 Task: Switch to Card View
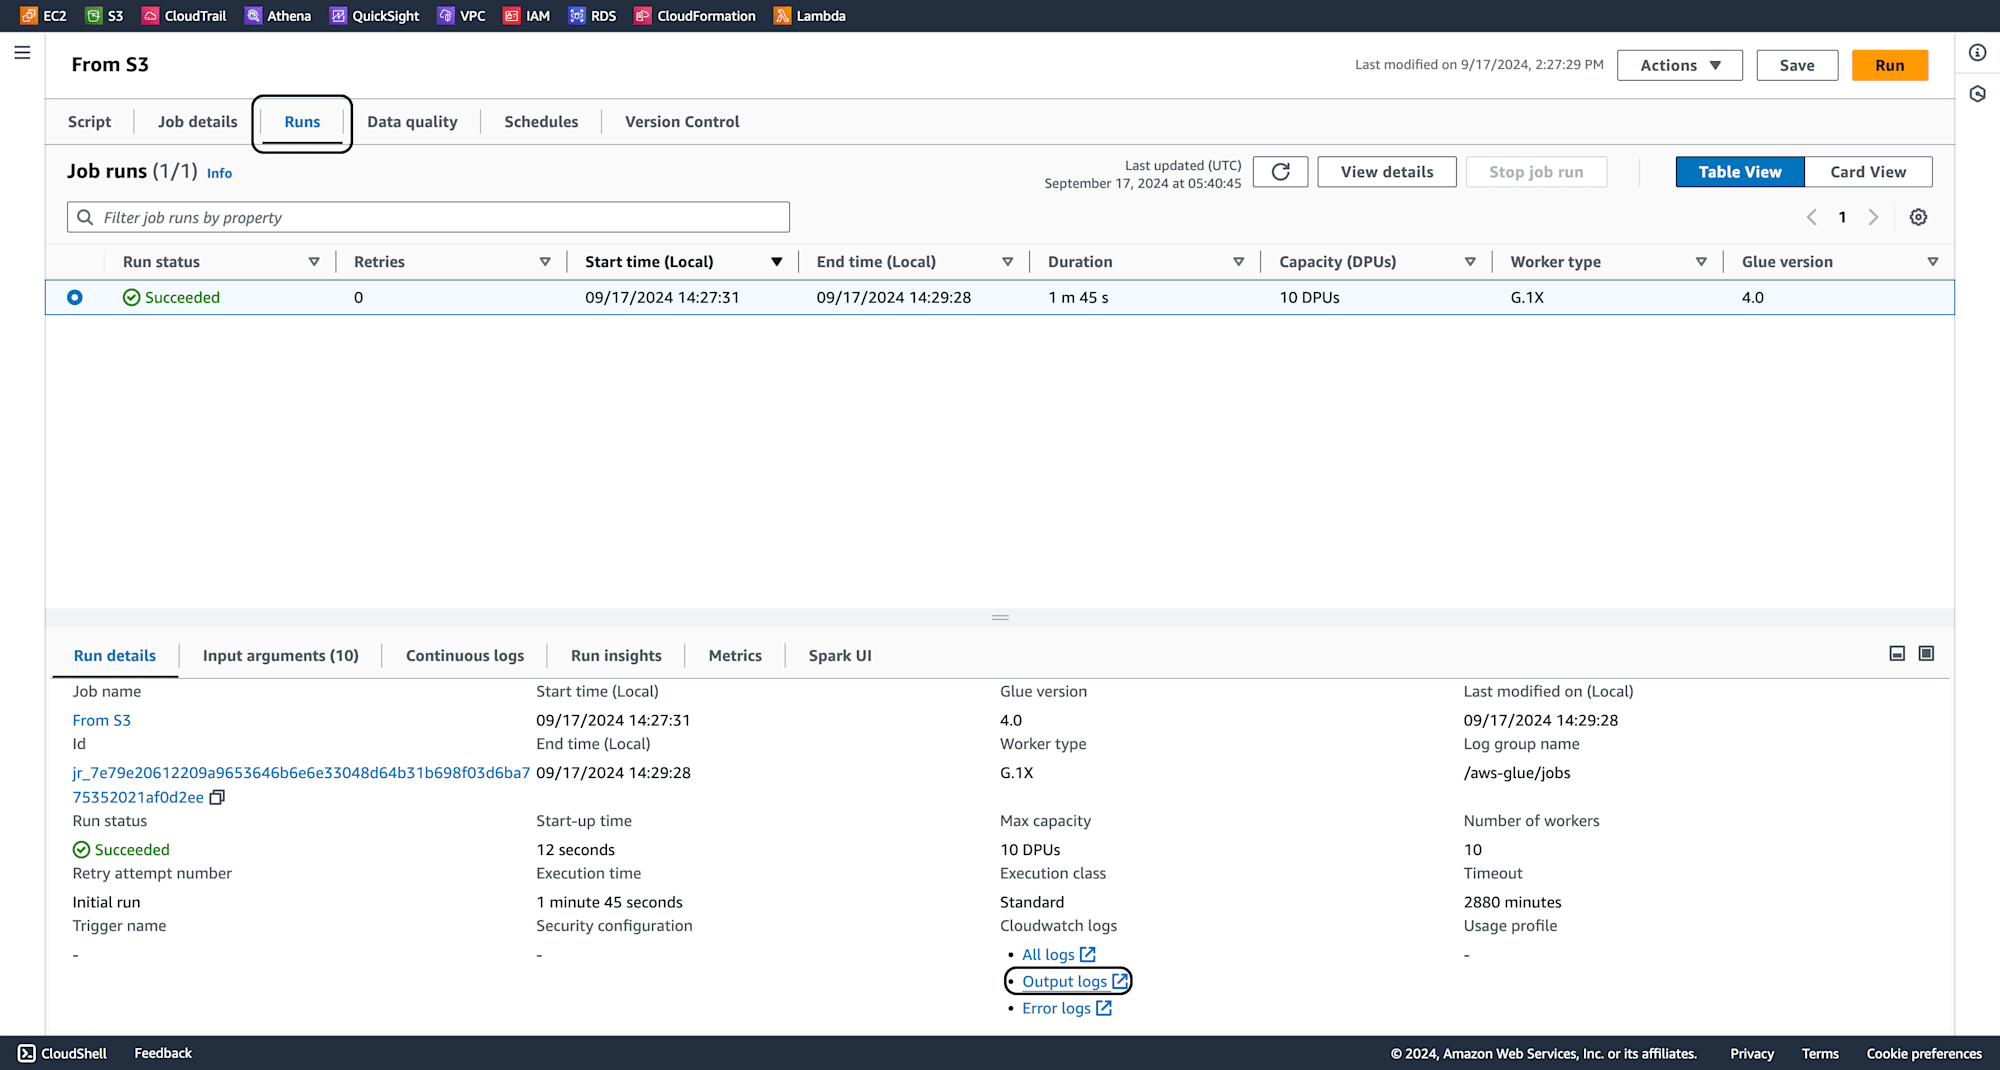(x=1868, y=172)
